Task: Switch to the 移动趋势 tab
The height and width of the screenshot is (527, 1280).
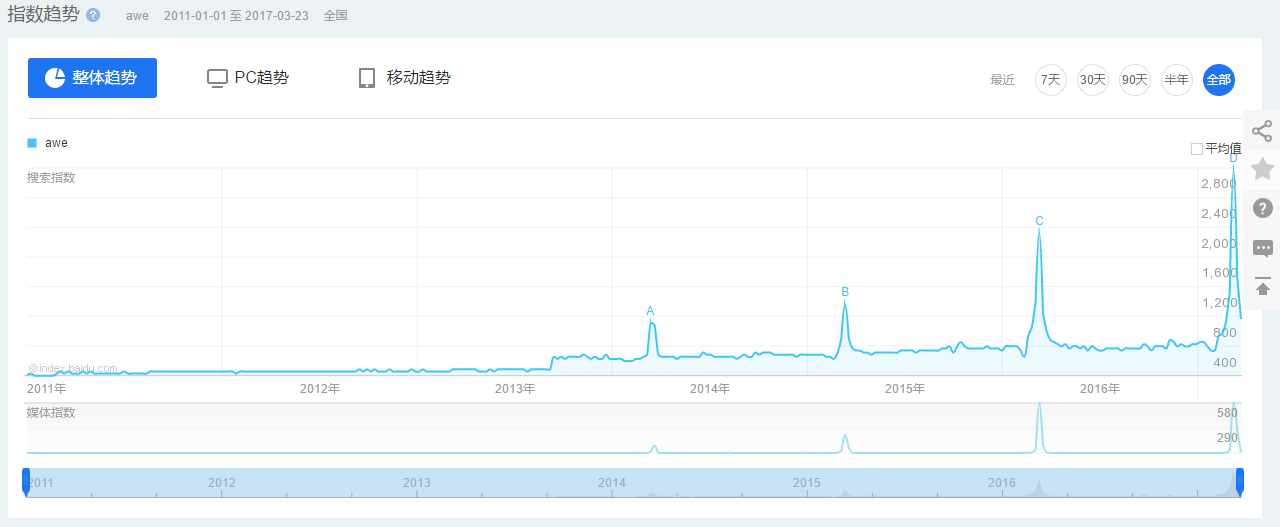Action: coord(405,78)
